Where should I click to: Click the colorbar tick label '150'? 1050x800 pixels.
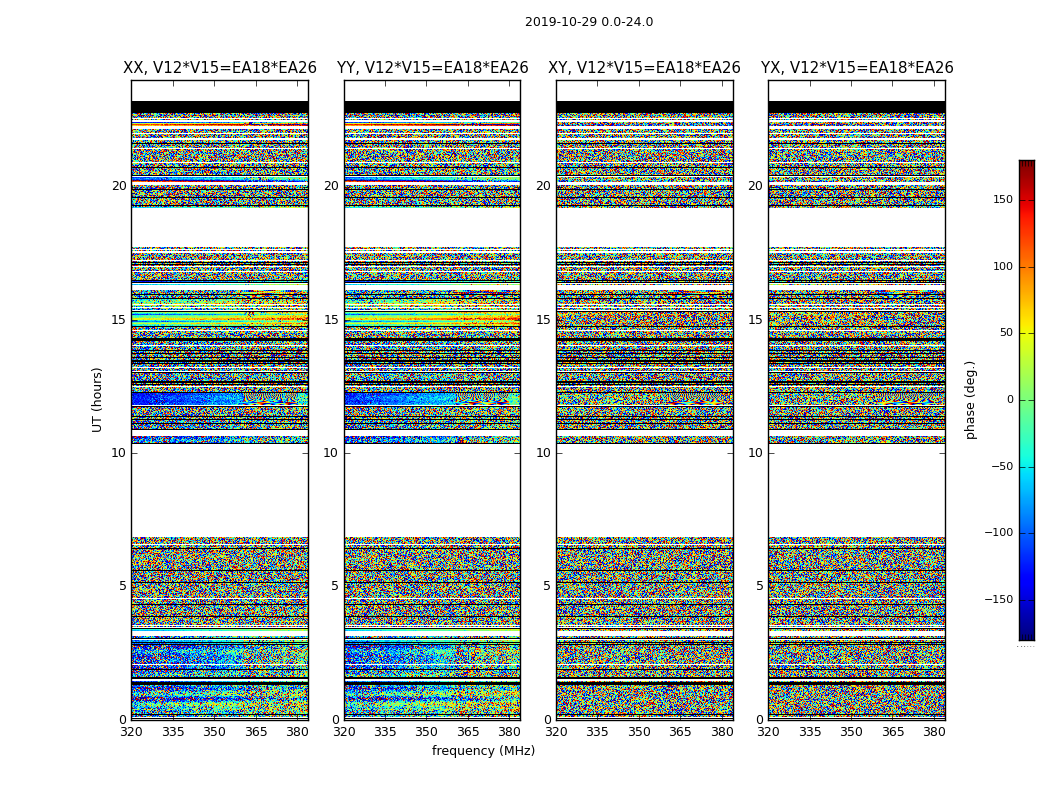(1003, 199)
